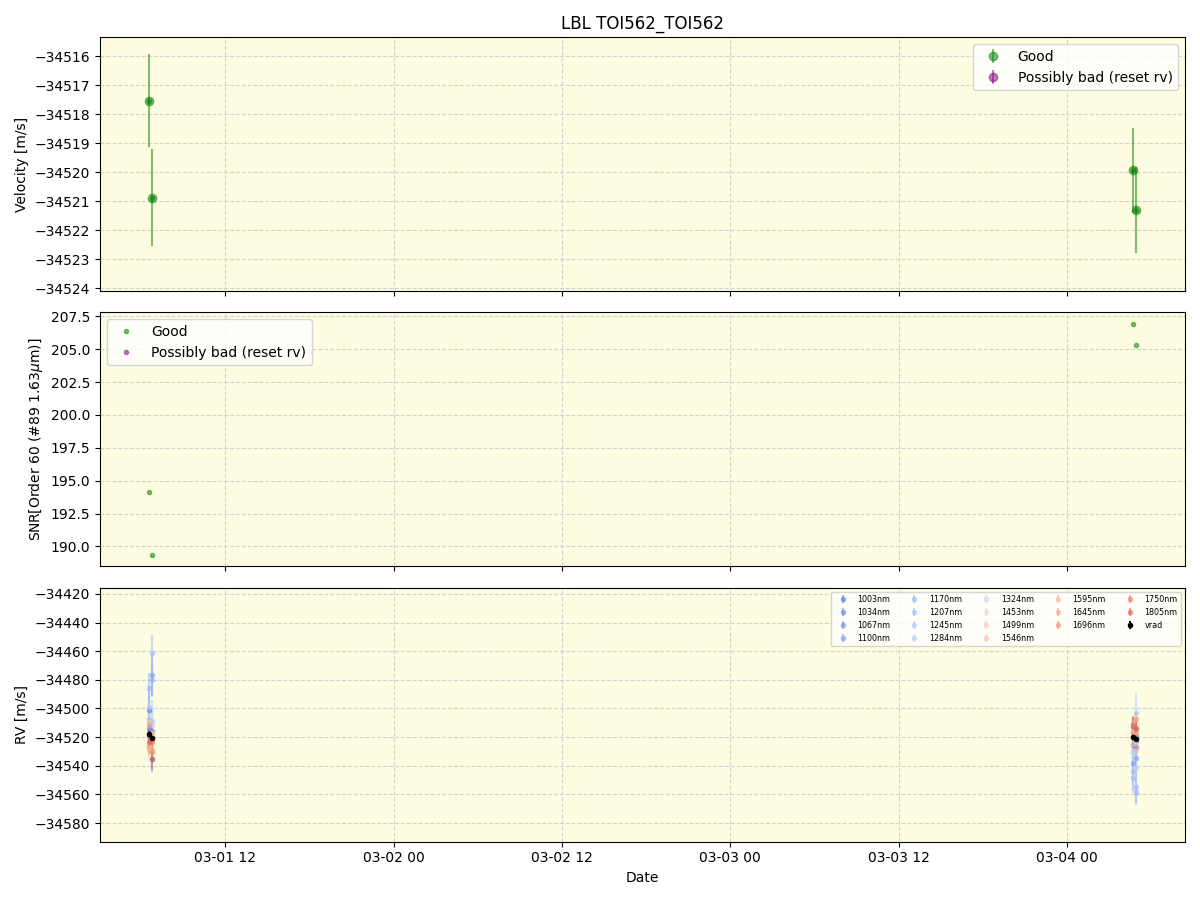
Task: Click the 'vrad' legend entry
Action: pyautogui.click(x=1153, y=625)
